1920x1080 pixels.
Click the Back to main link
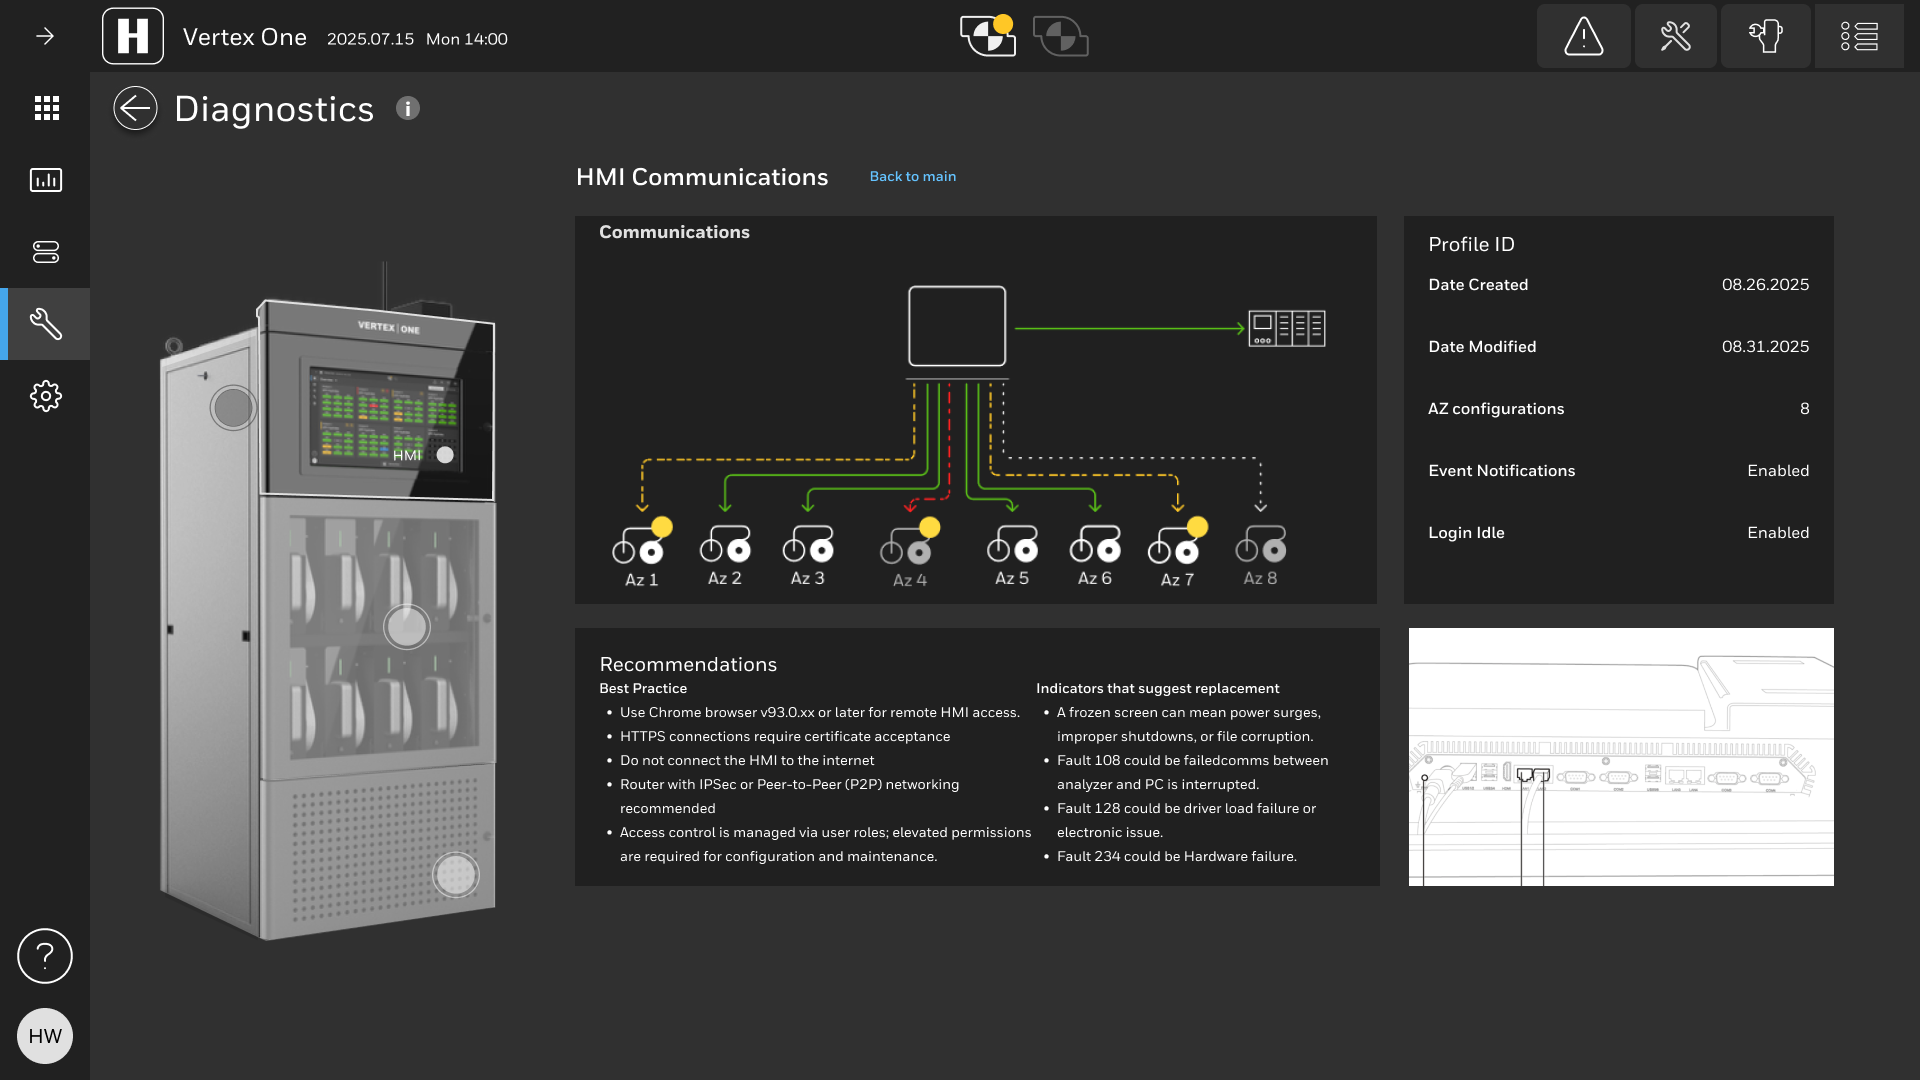912,176
